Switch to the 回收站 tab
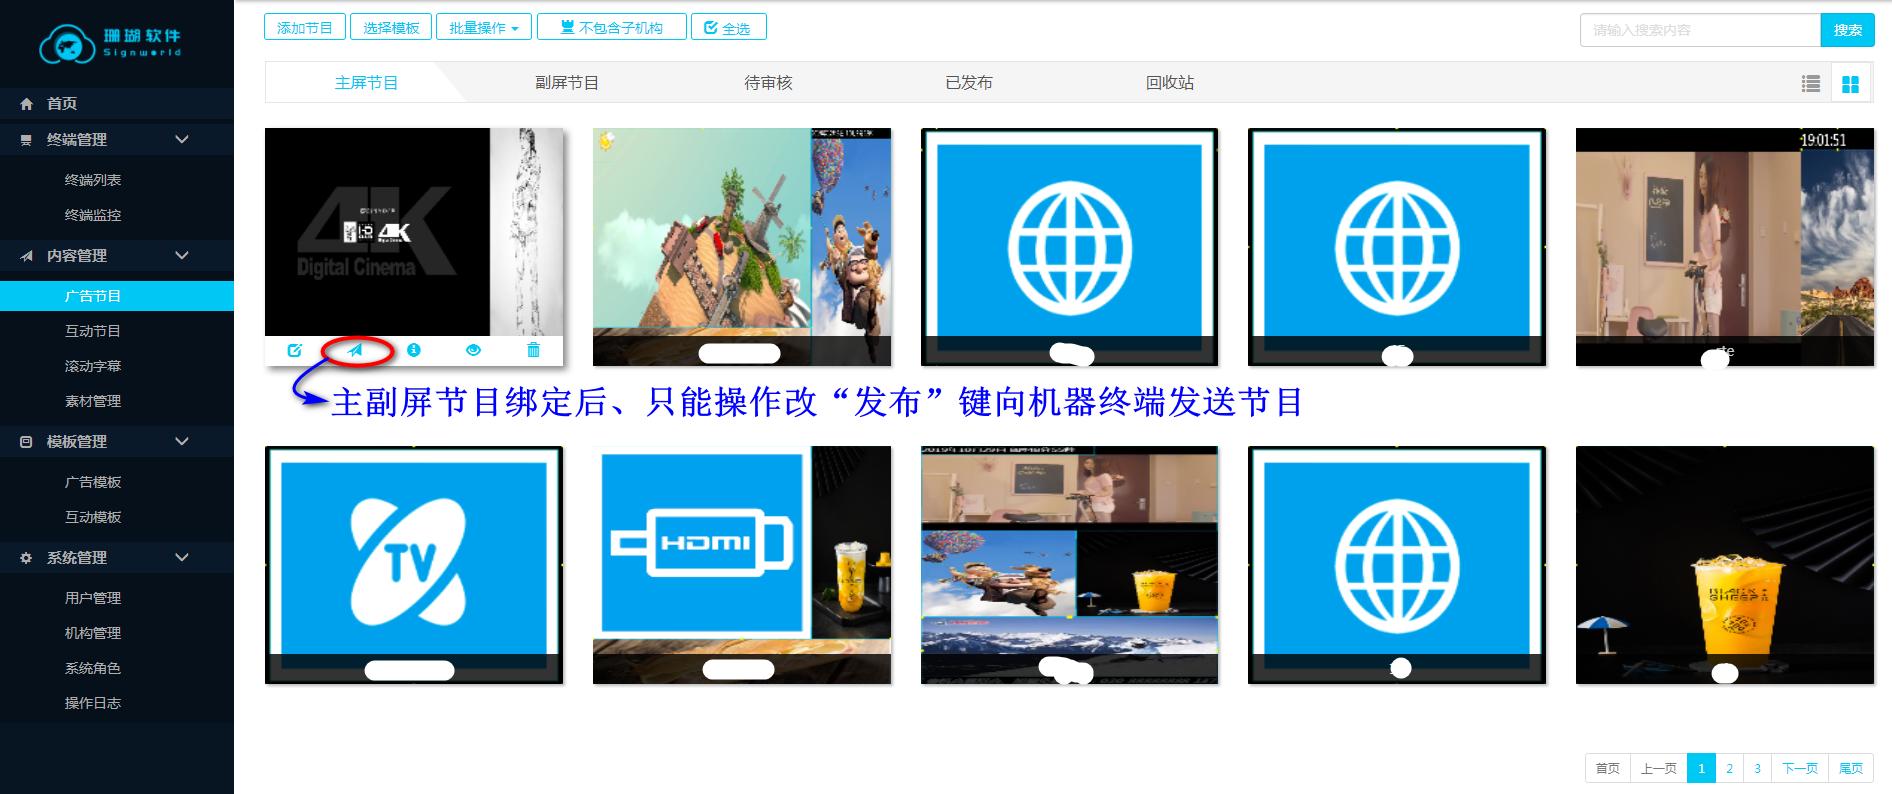 [1170, 83]
